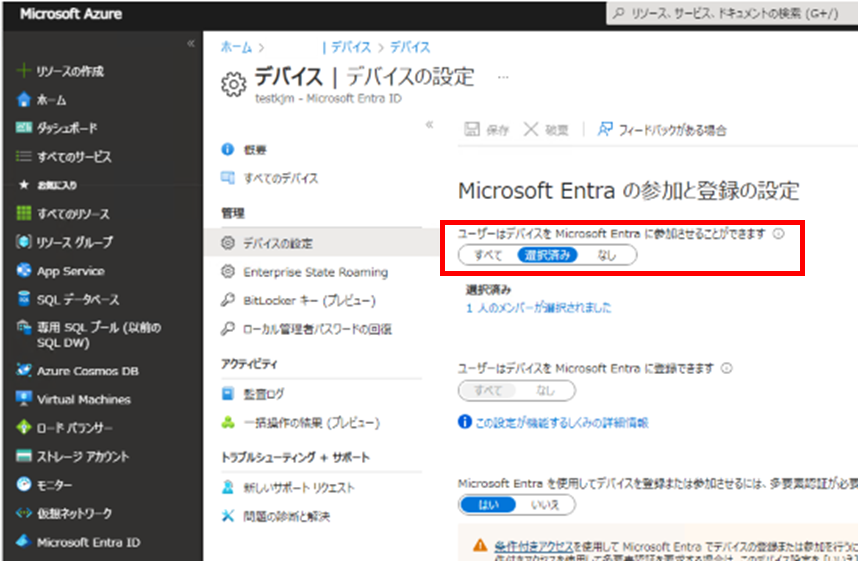Open the ストレージ アカウント icon

(x=24, y=456)
